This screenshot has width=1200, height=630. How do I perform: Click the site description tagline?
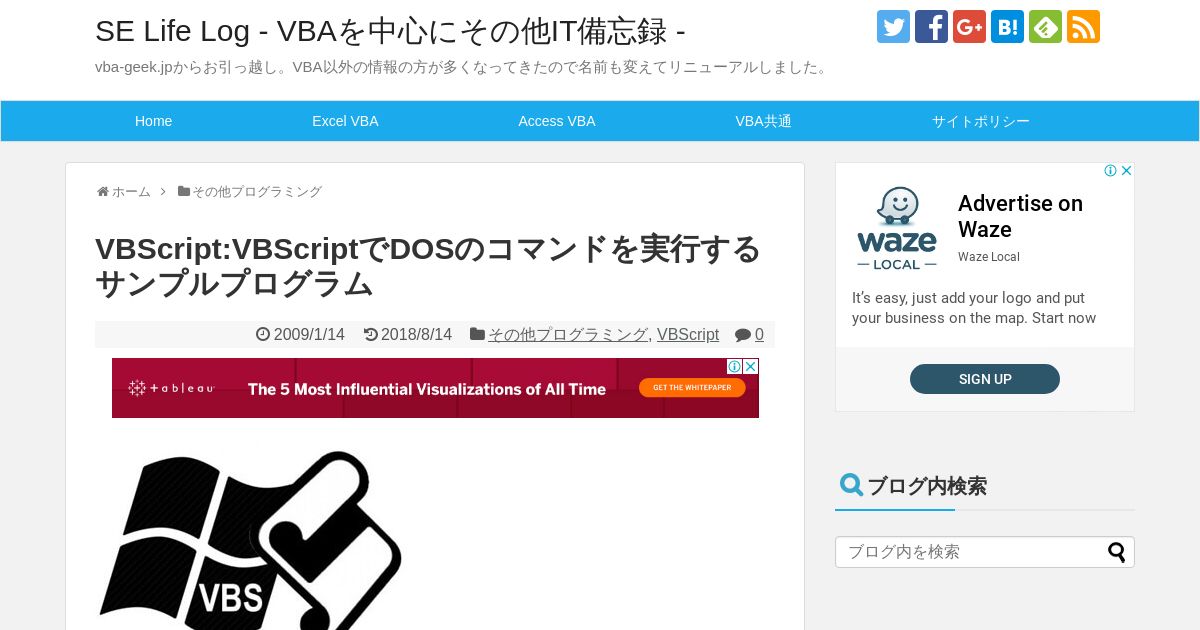point(463,67)
